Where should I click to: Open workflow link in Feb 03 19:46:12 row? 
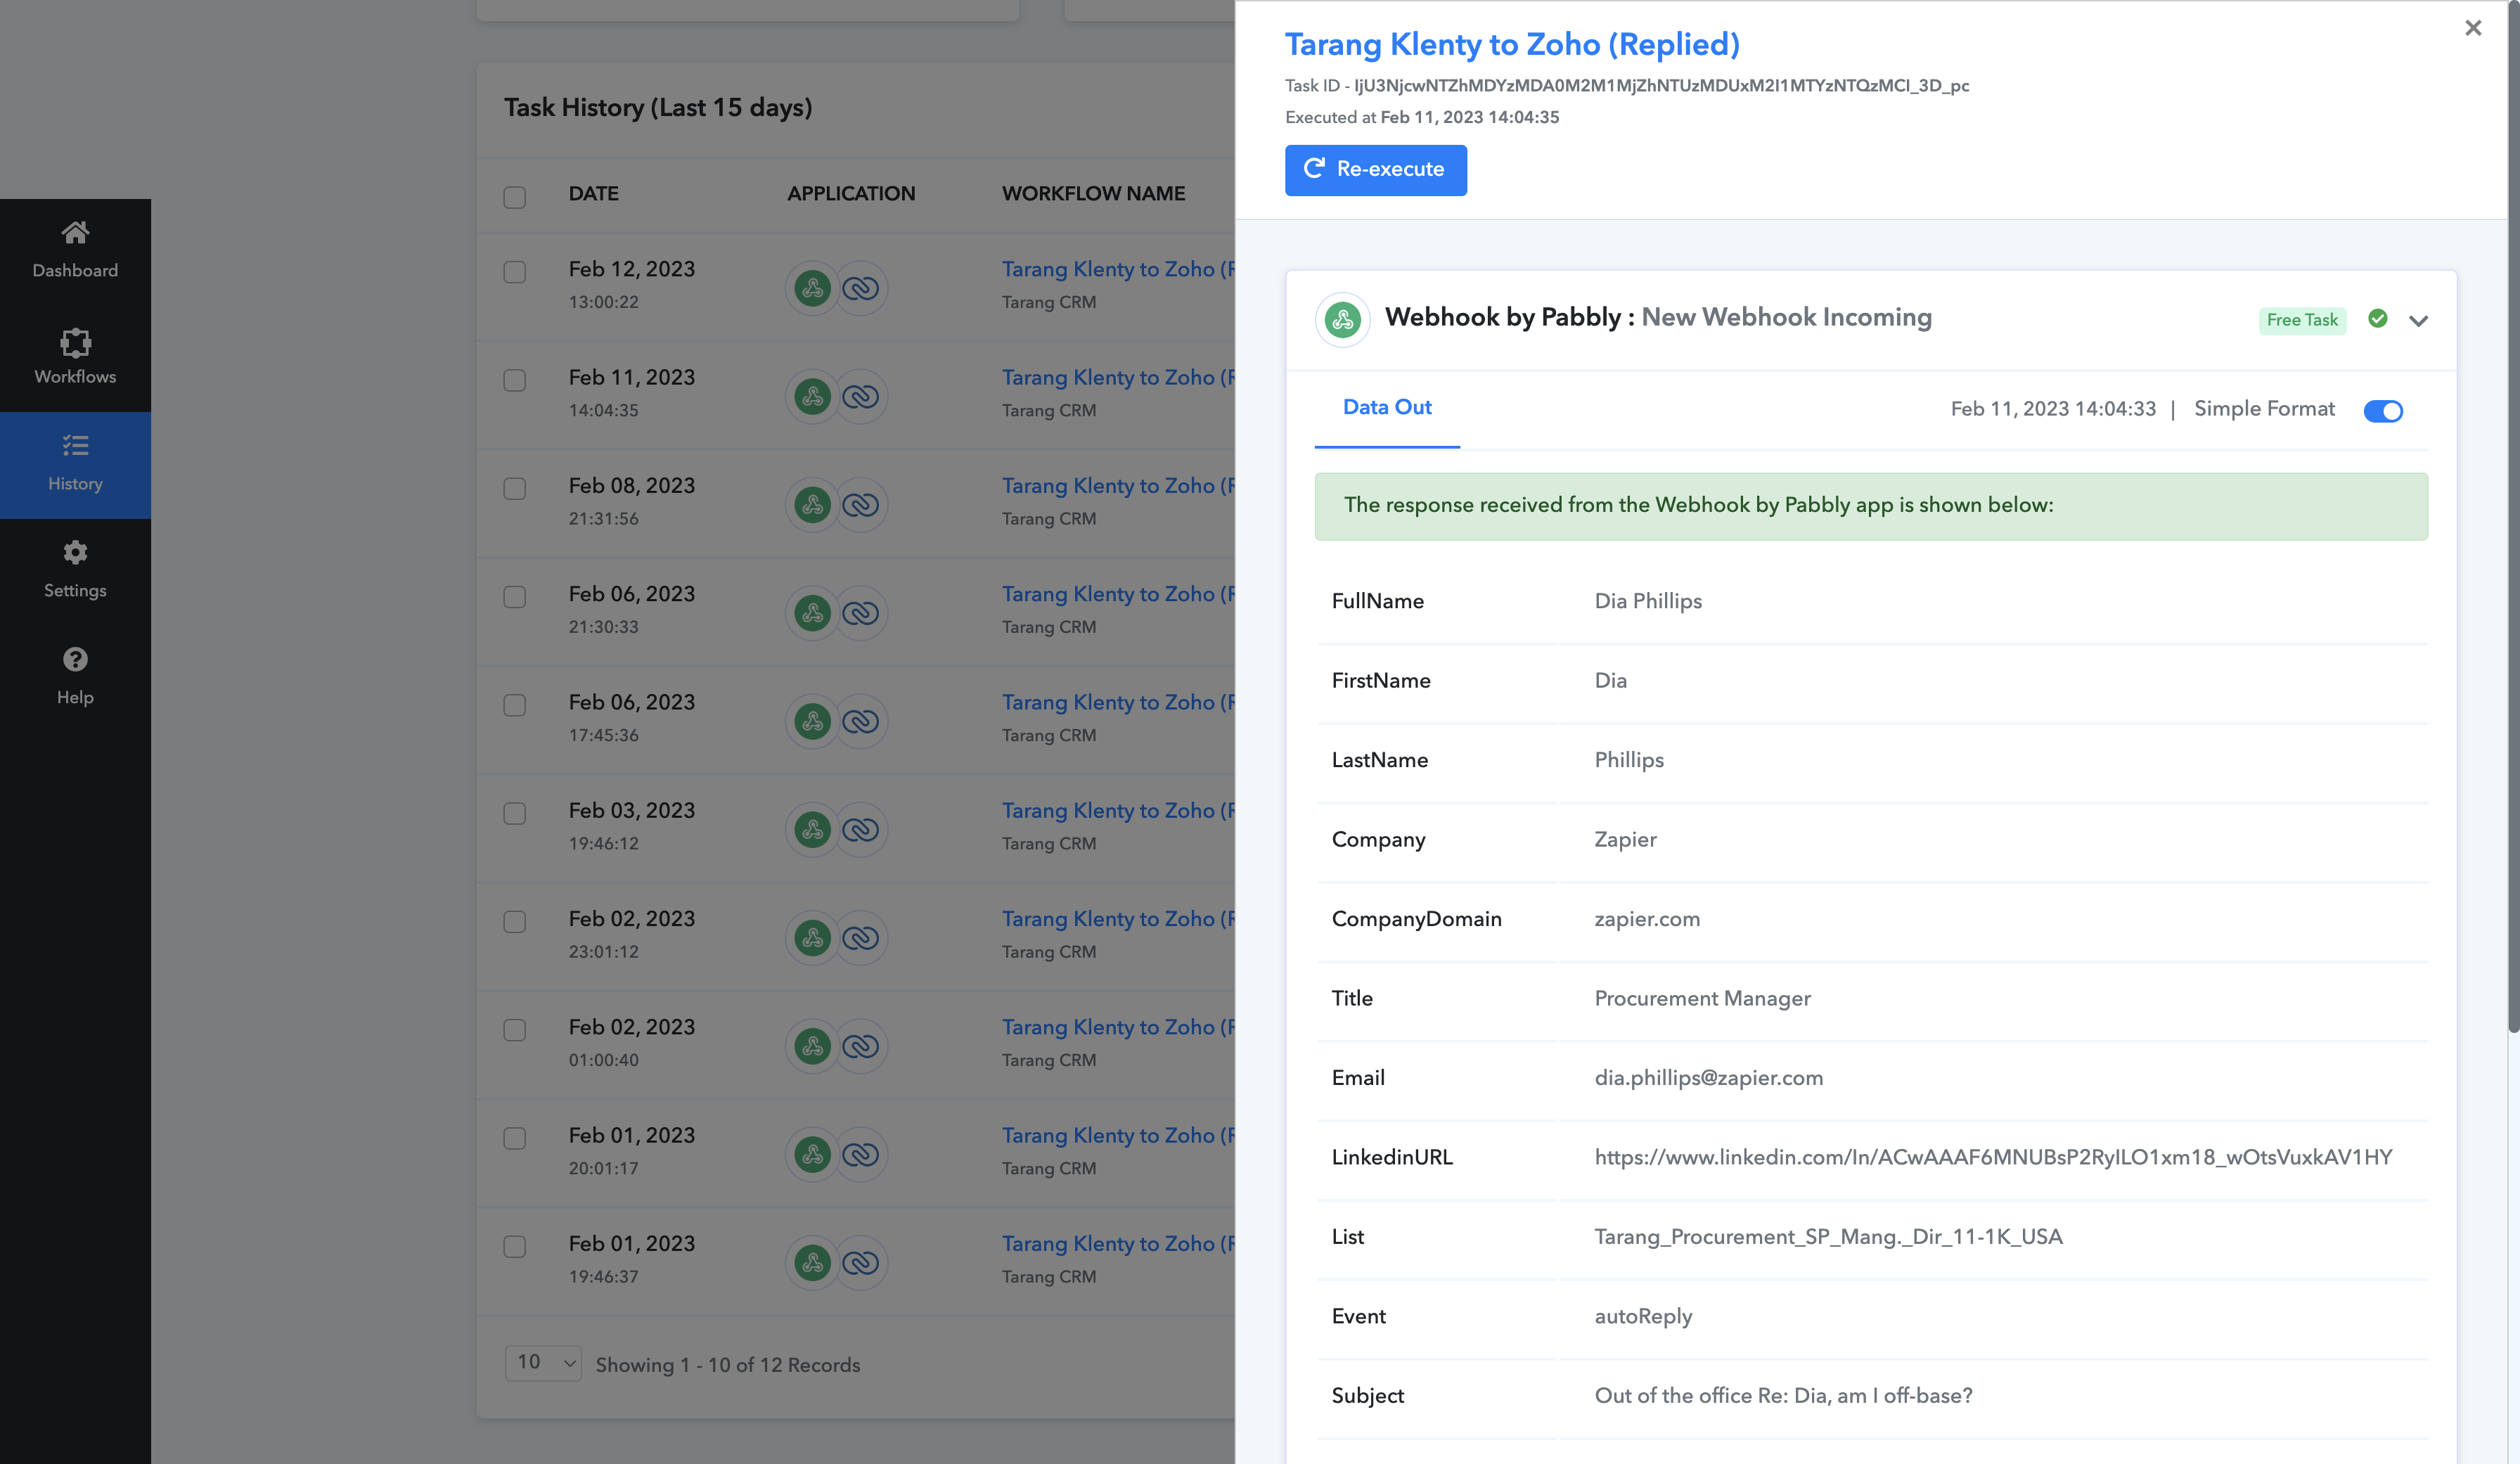(1118, 810)
